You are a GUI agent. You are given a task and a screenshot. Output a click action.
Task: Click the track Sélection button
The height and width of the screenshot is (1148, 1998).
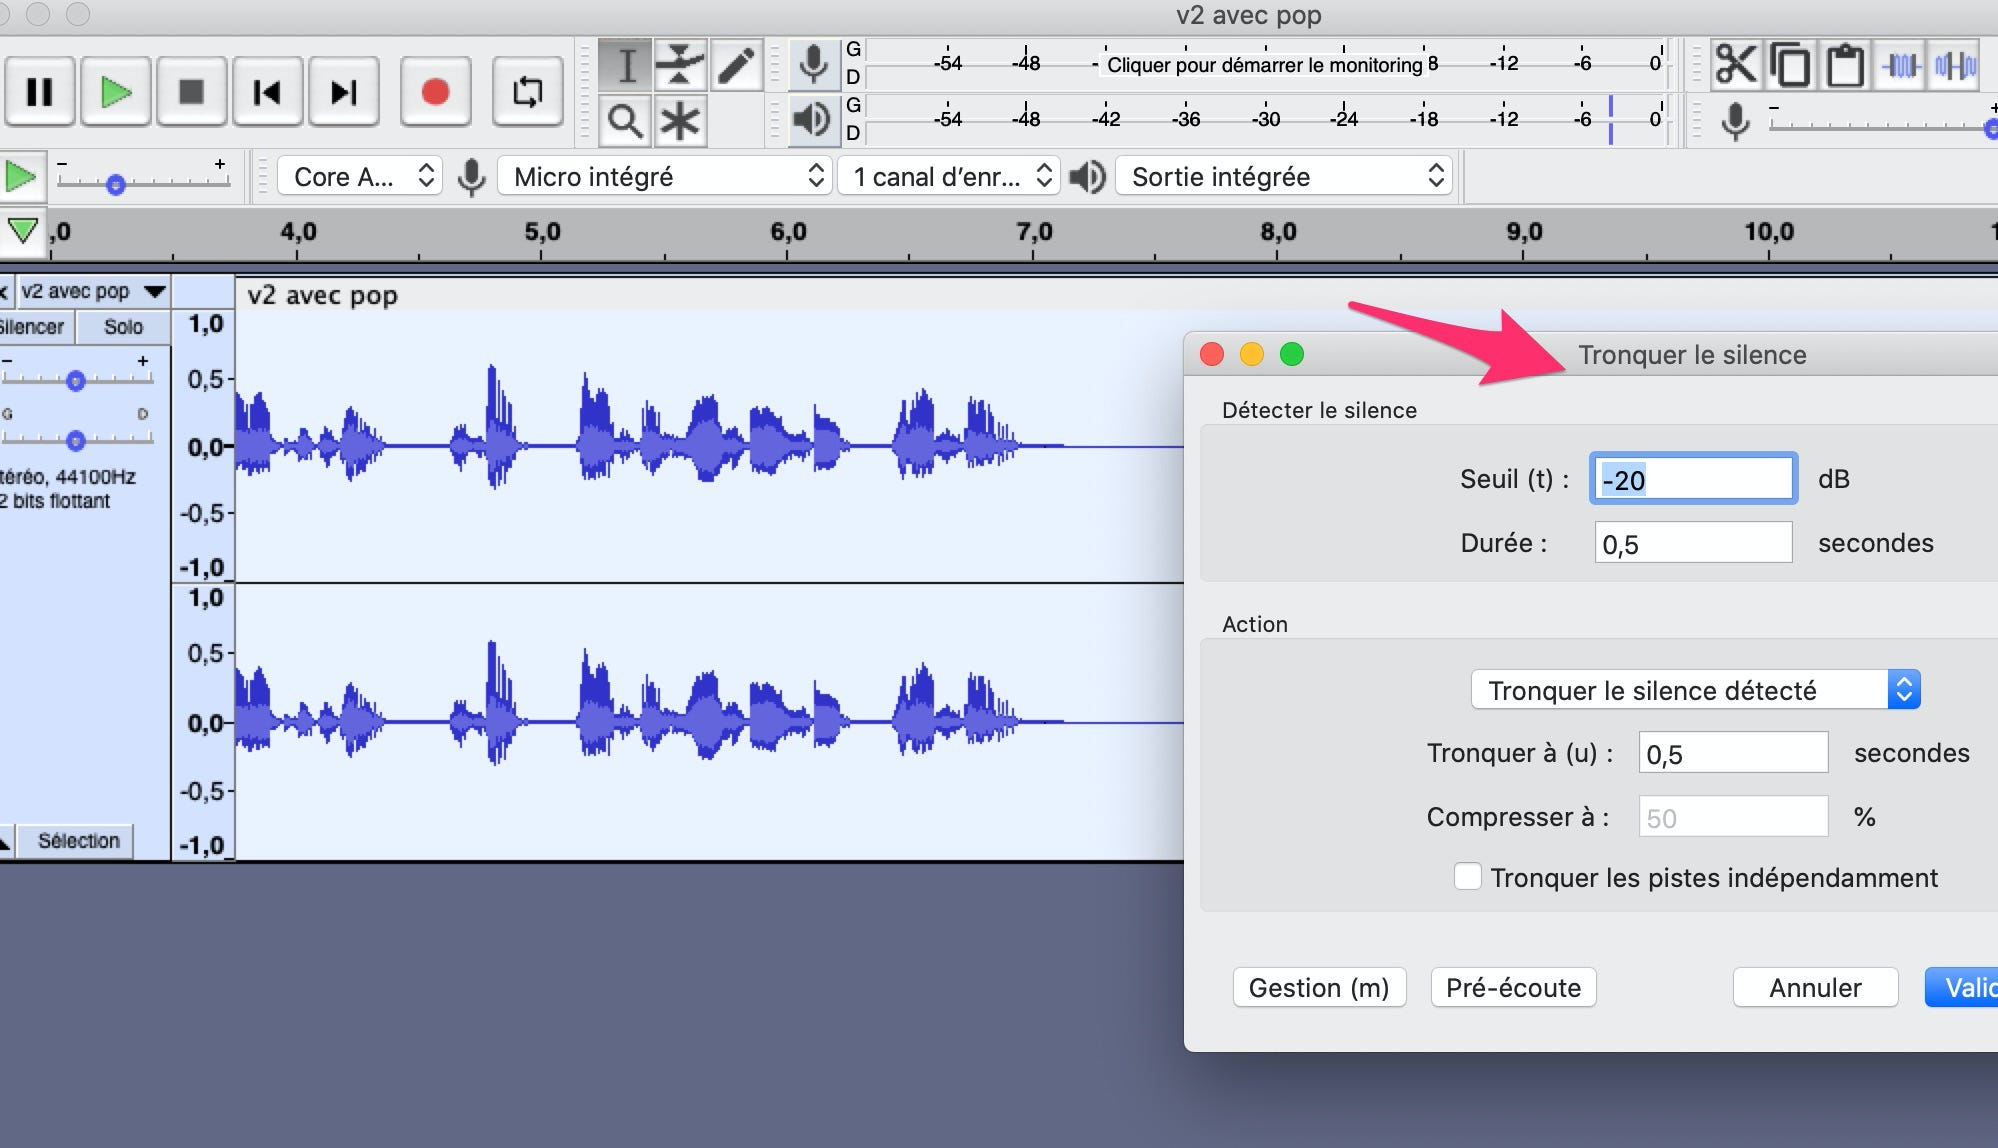tap(78, 841)
